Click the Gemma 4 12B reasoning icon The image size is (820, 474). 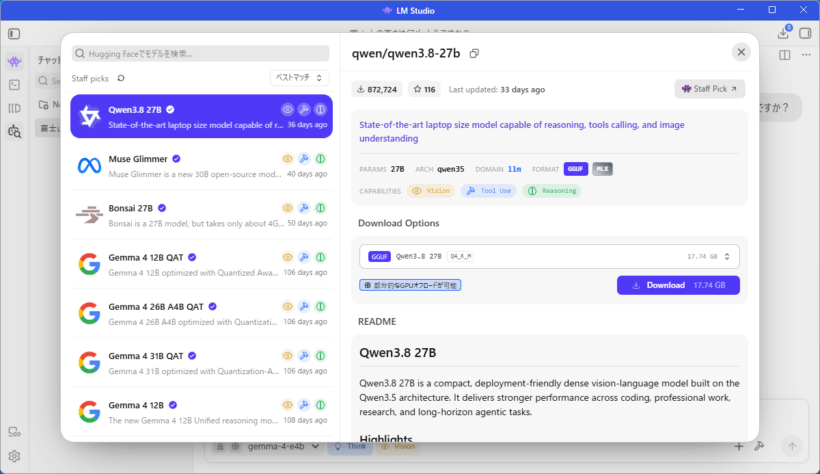(321, 405)
